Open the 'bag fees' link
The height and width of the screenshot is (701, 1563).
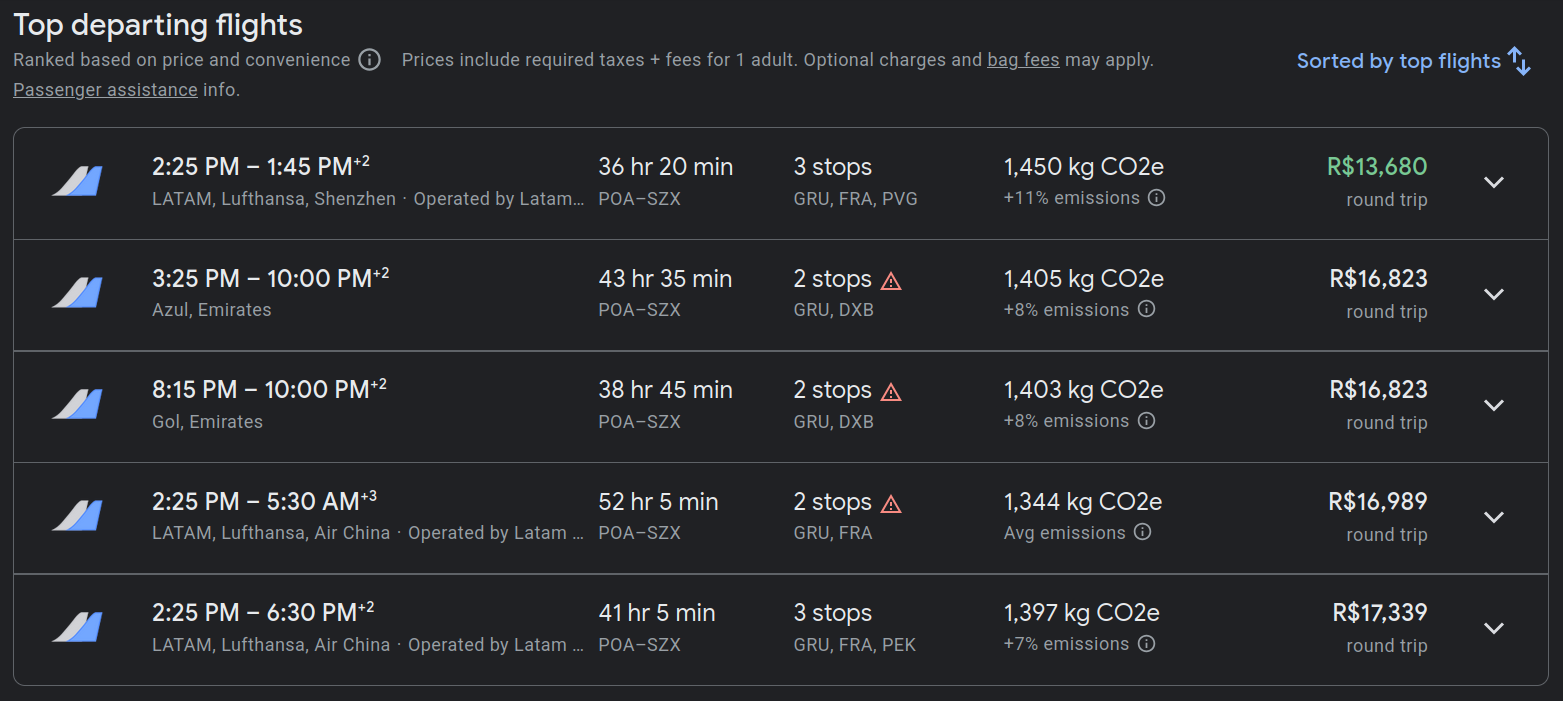[x=1023, y=60]
